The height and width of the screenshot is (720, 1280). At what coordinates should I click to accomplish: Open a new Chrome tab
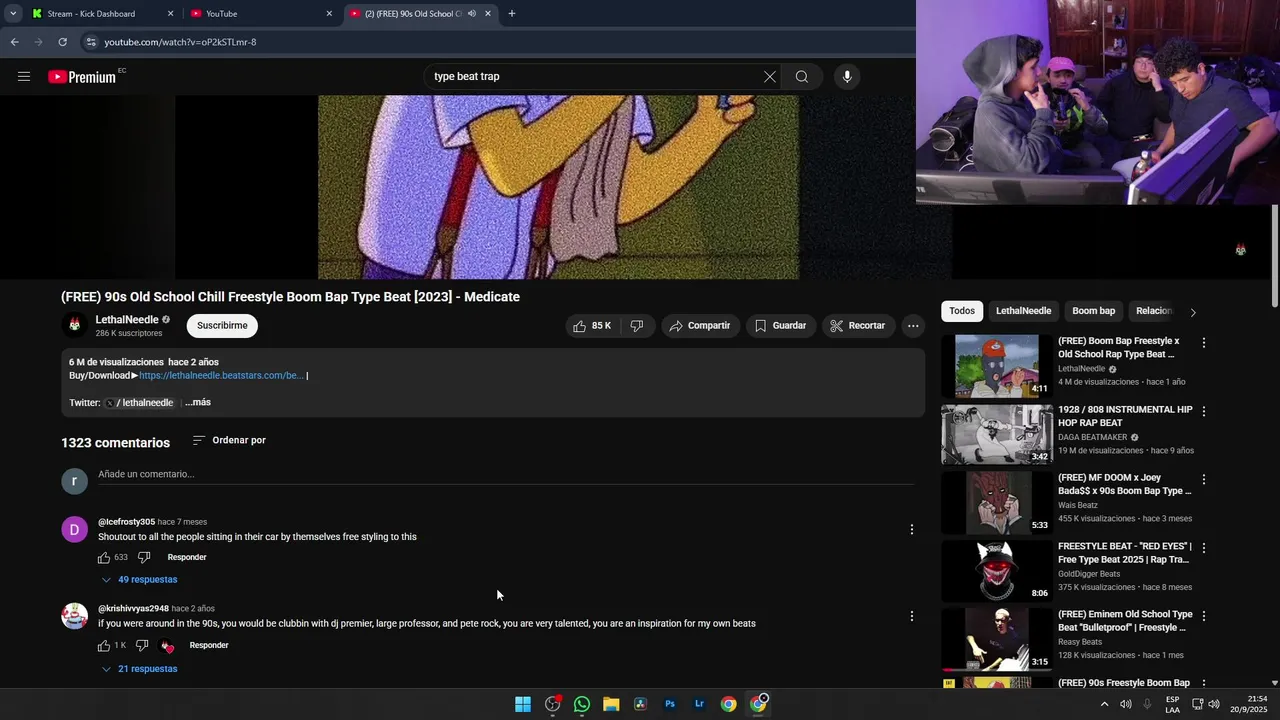pos(512,14)
